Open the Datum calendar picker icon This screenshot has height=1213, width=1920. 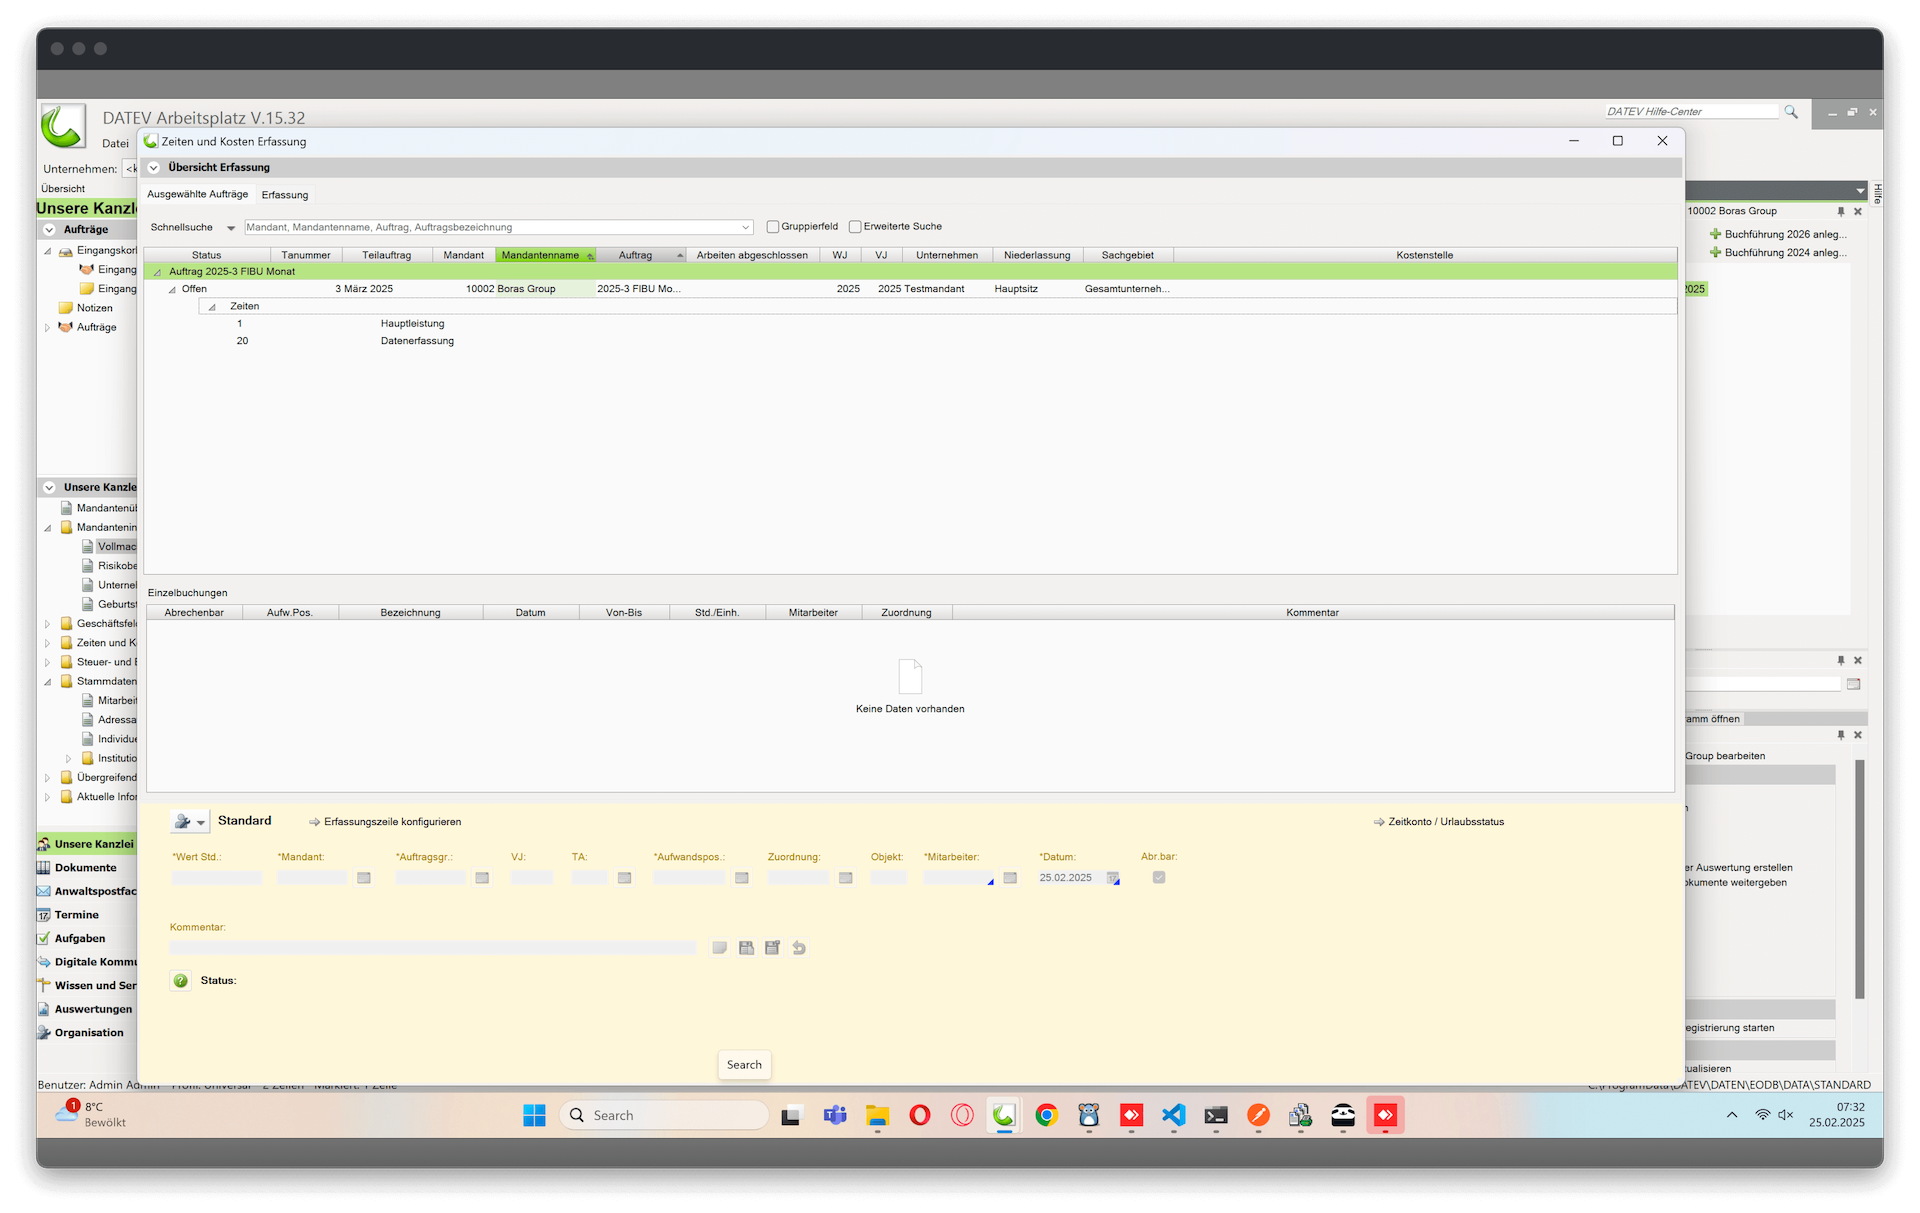point(1113,878)
